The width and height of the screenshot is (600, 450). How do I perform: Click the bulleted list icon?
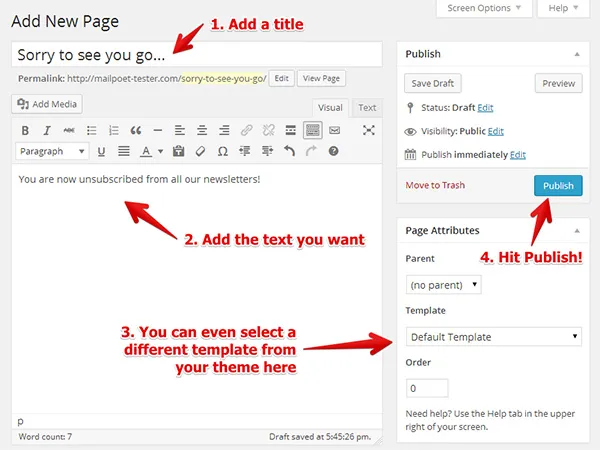point(92,130)
